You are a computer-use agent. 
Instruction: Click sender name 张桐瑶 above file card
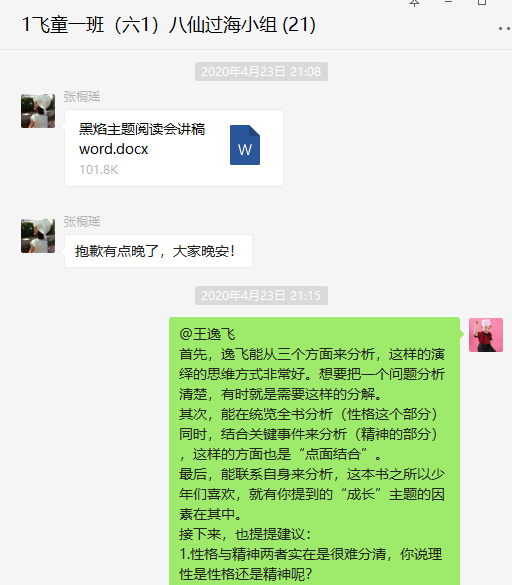[x=82, y=97]
